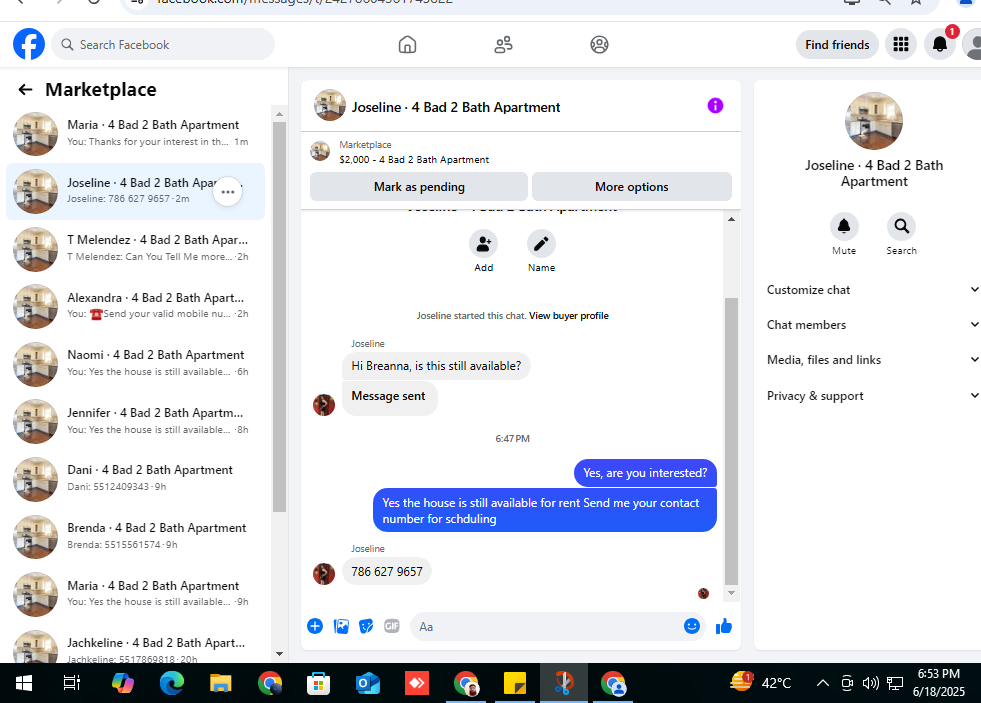Open the purple conversation information icon
The height and width of the screenshot is (703, 981).
click(715, 106)
